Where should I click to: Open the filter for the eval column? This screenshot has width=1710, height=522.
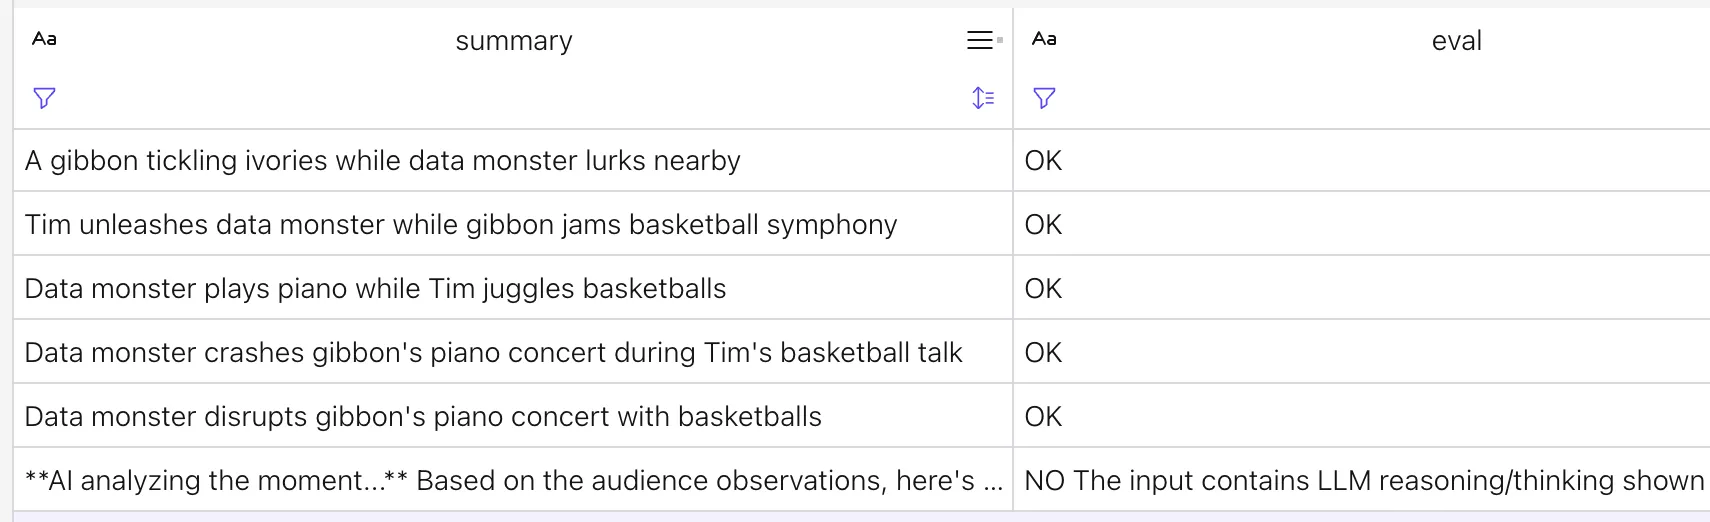pos(1044,98)
